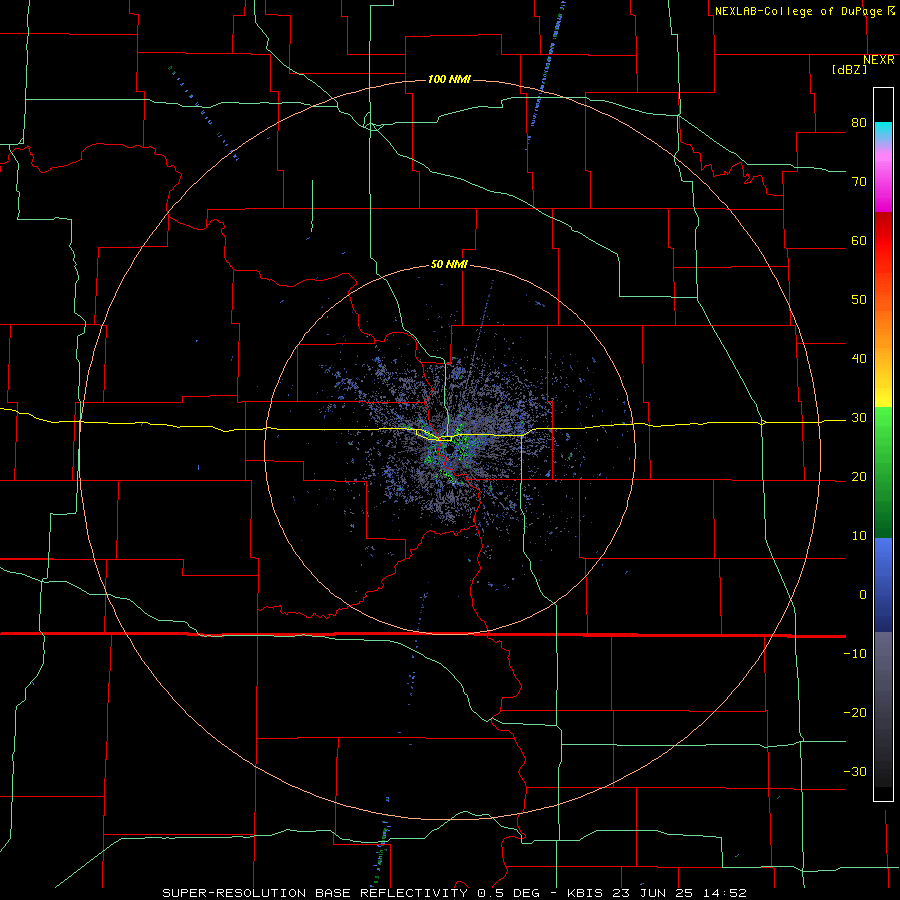
Task: Click the 50 NMI range ring label
Action: click(x=449, y=264)
